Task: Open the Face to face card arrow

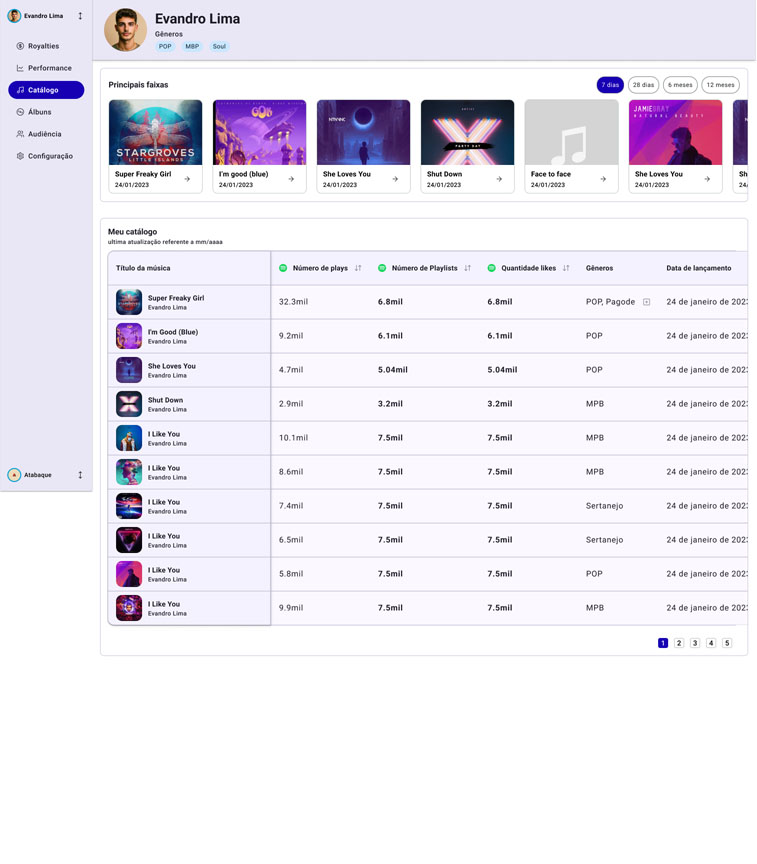Action: [x=603, y=179]
